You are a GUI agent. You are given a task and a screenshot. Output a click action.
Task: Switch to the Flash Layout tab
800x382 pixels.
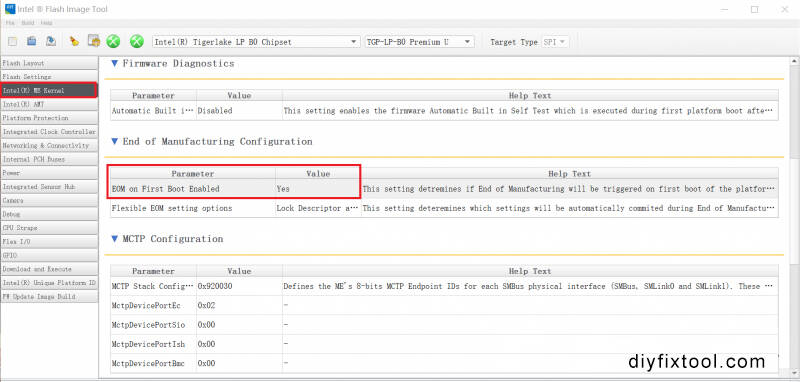(x=49, y=63)
